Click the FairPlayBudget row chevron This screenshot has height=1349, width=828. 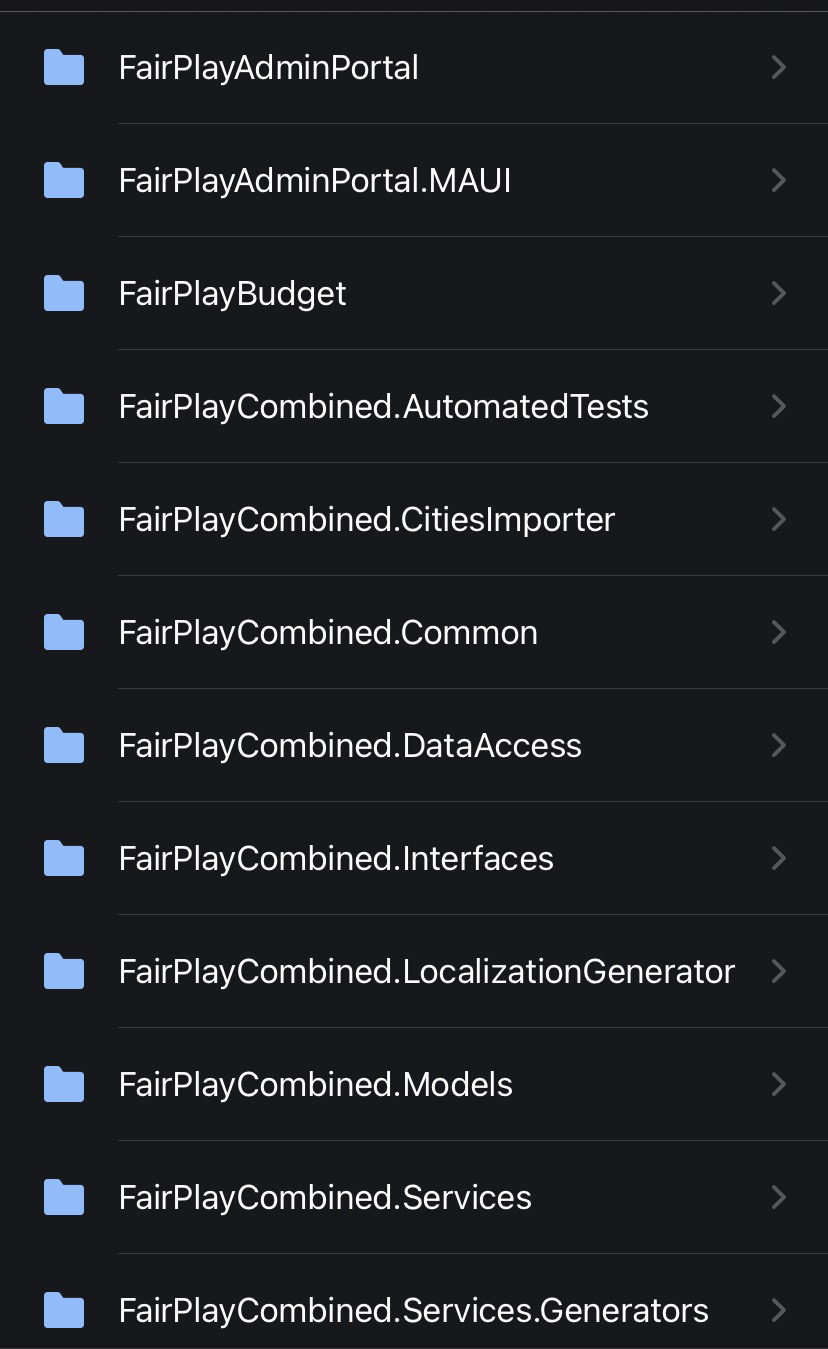(x=779, y=293)
